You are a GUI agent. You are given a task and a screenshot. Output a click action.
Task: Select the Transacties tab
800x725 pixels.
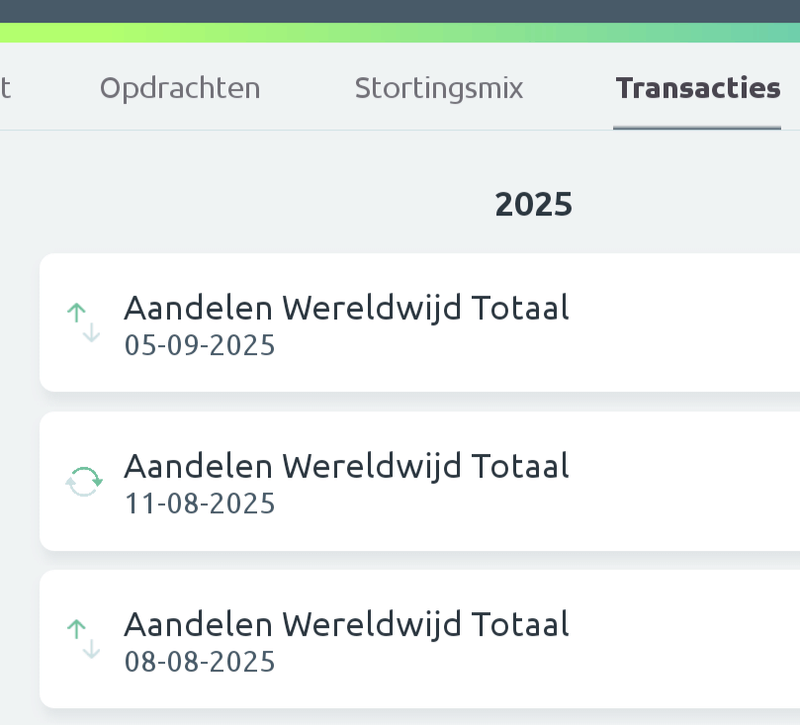coord(698,88)
